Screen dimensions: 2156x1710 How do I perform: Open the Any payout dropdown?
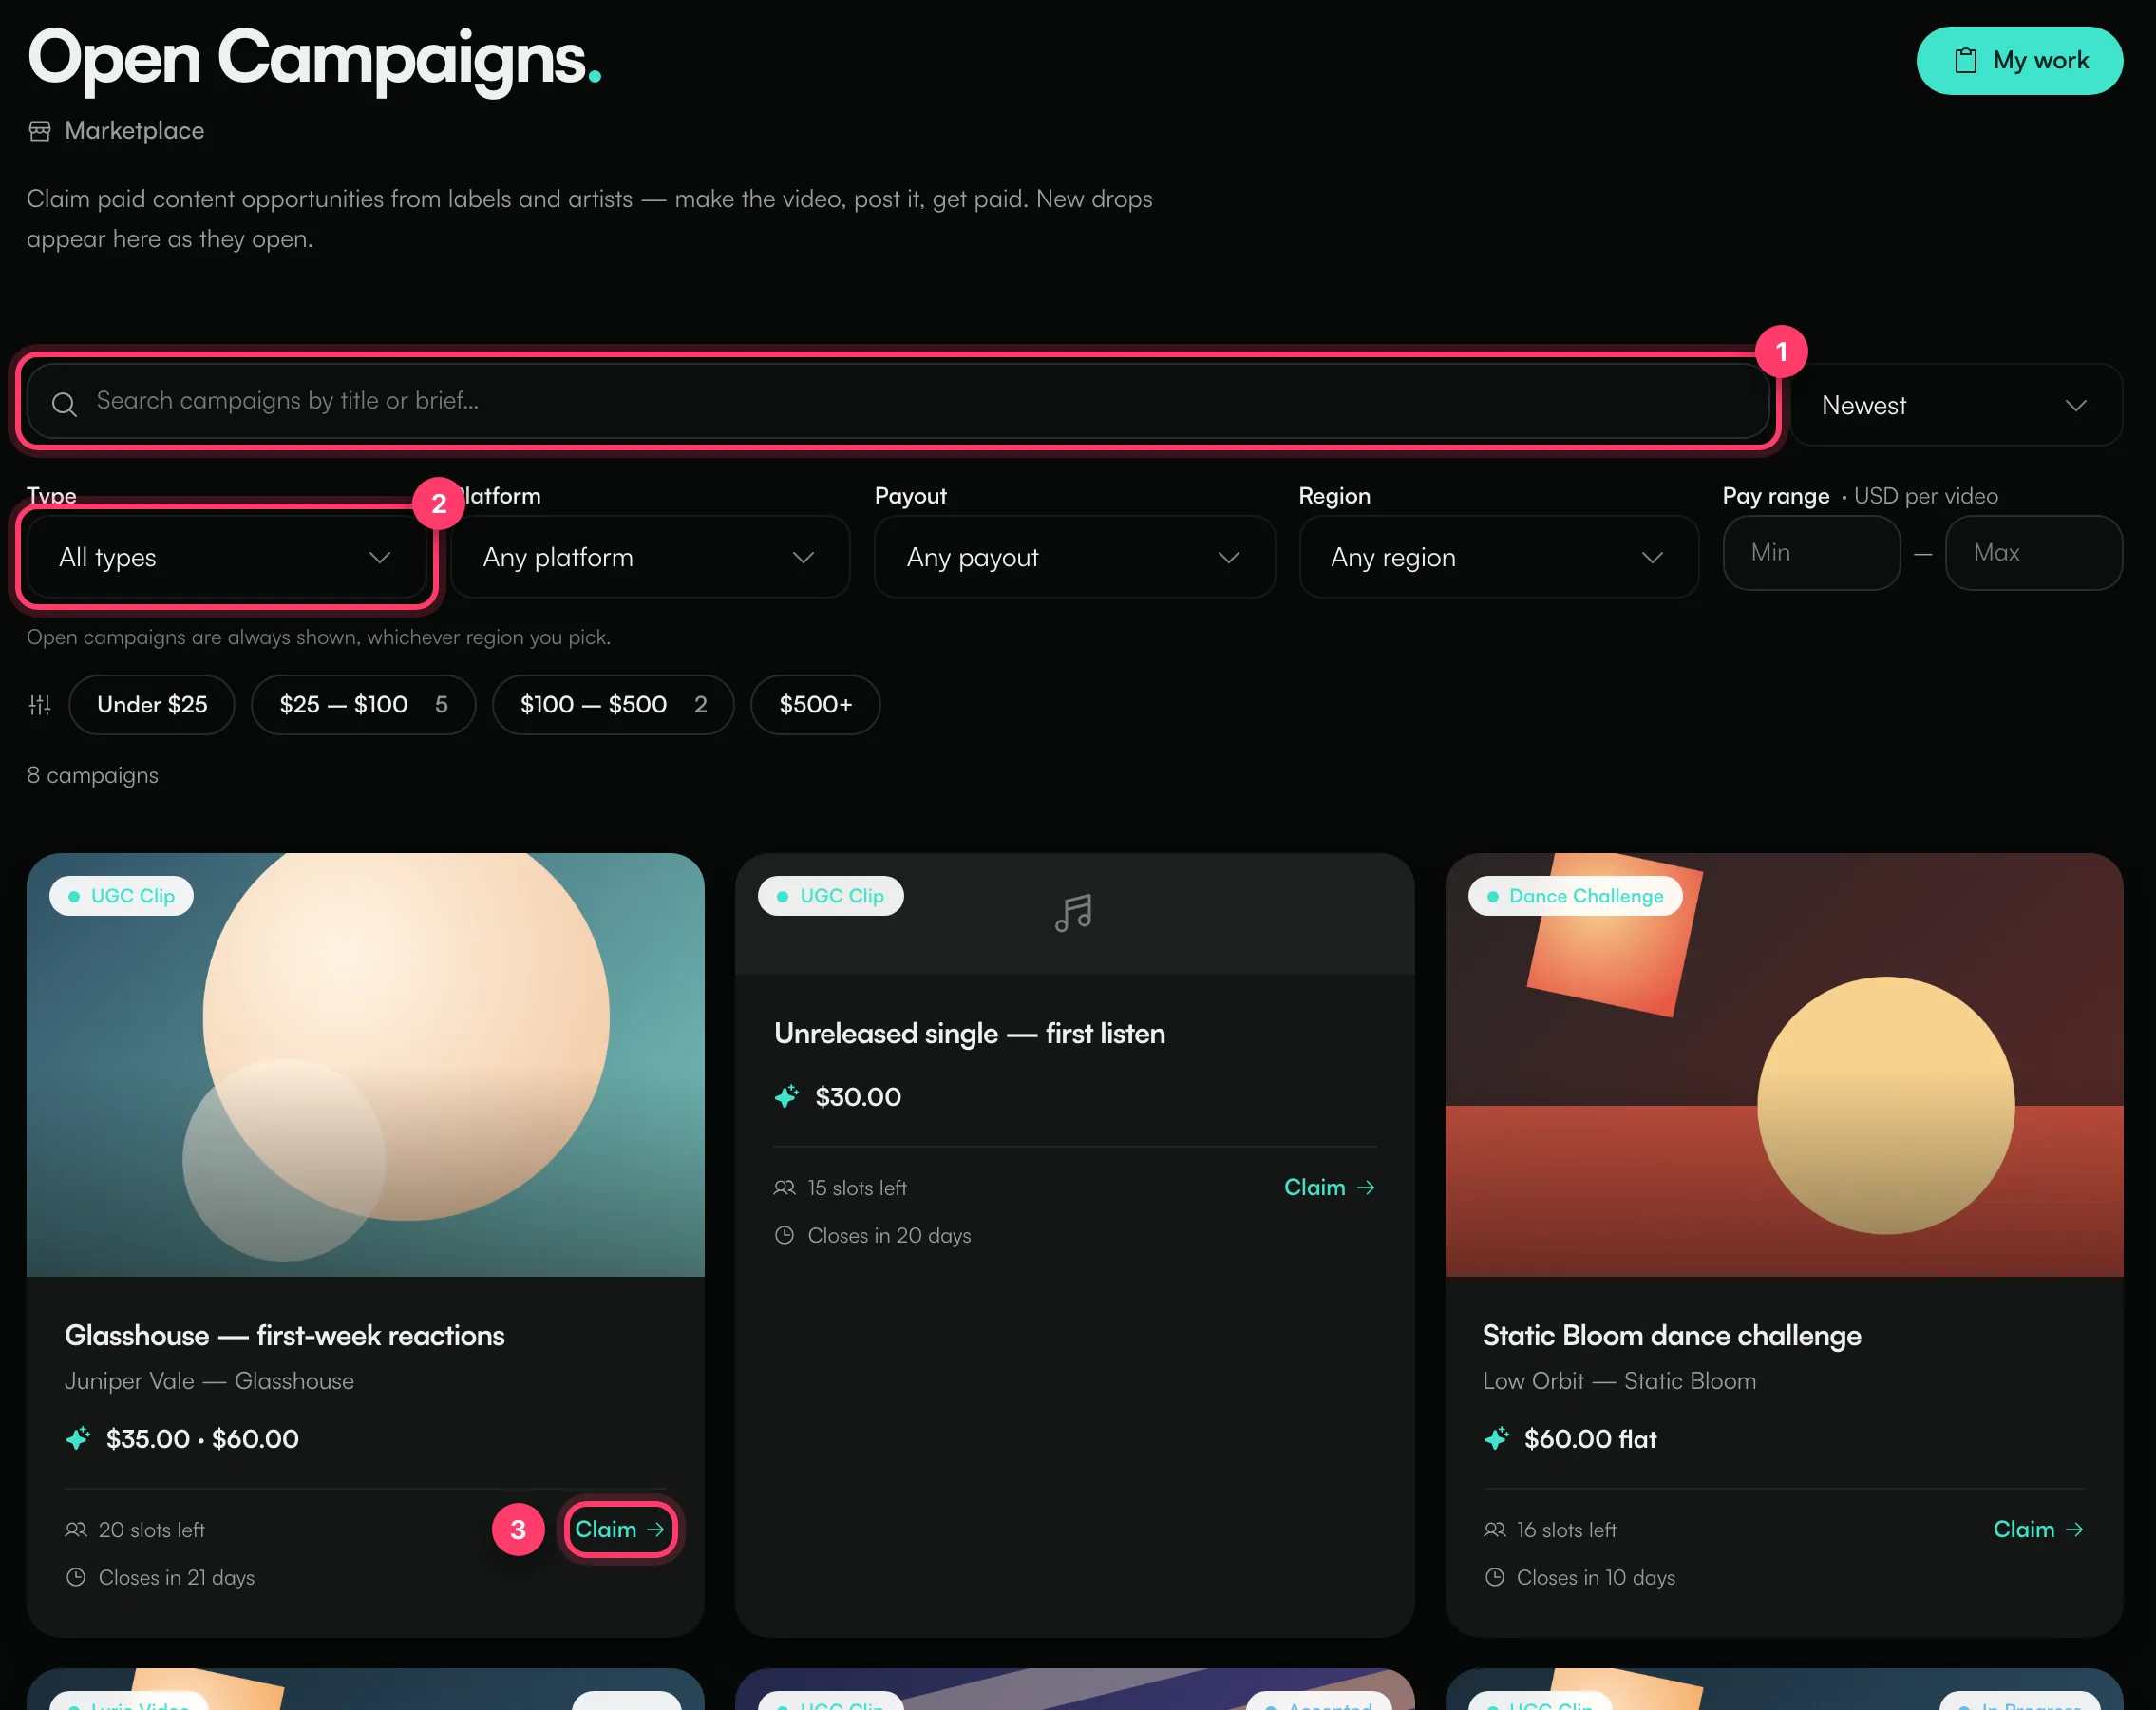click(x=1074, y=557)
